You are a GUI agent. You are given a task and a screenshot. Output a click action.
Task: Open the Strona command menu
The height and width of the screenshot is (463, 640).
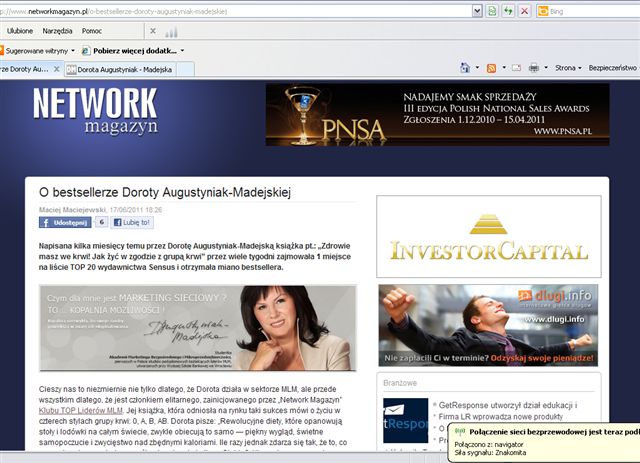point(568,68)
